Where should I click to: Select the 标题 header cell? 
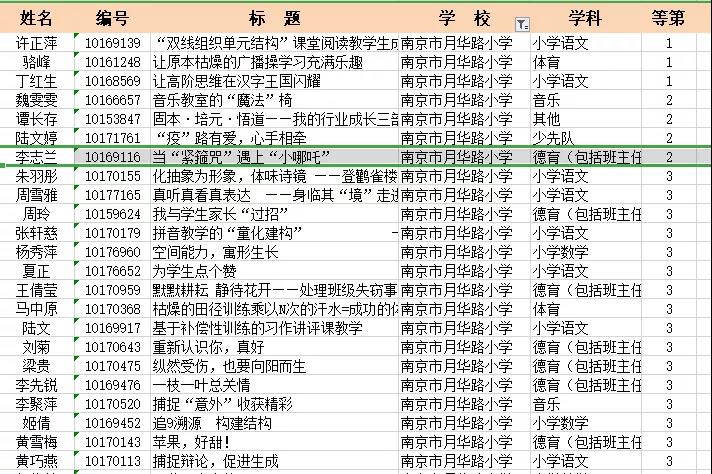pyautogui.click(x=275, y=19)
